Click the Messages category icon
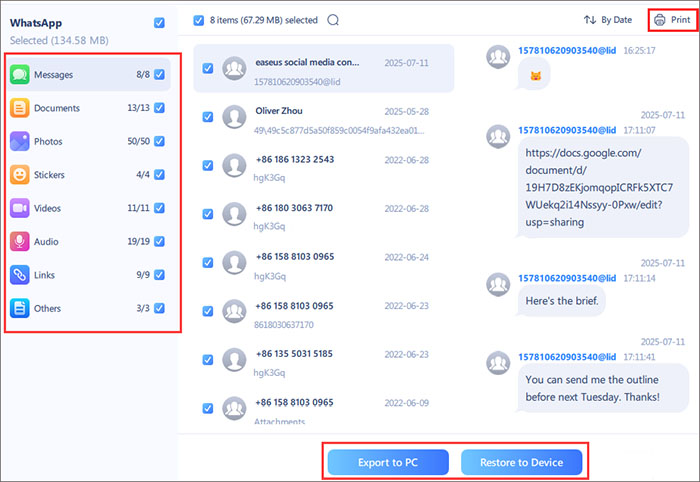This screenshot has height=482, width=700. pos(20,75)
